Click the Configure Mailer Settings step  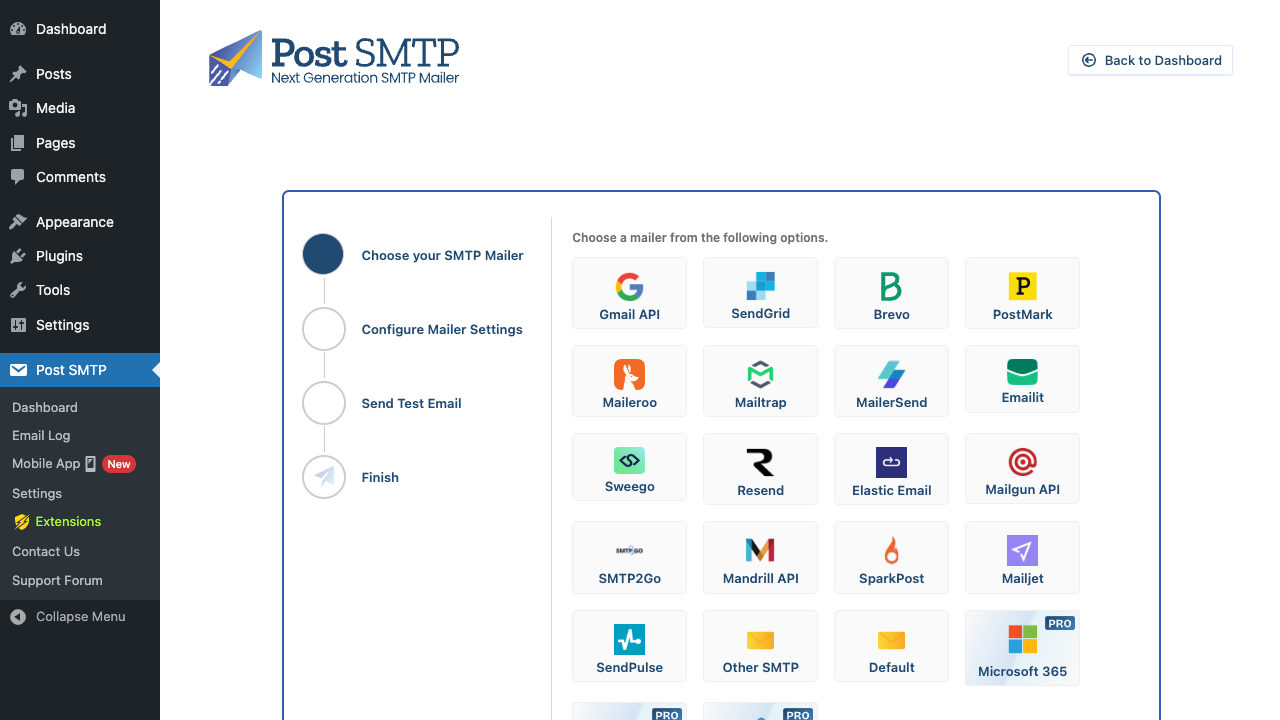click(x=413, y=329)
